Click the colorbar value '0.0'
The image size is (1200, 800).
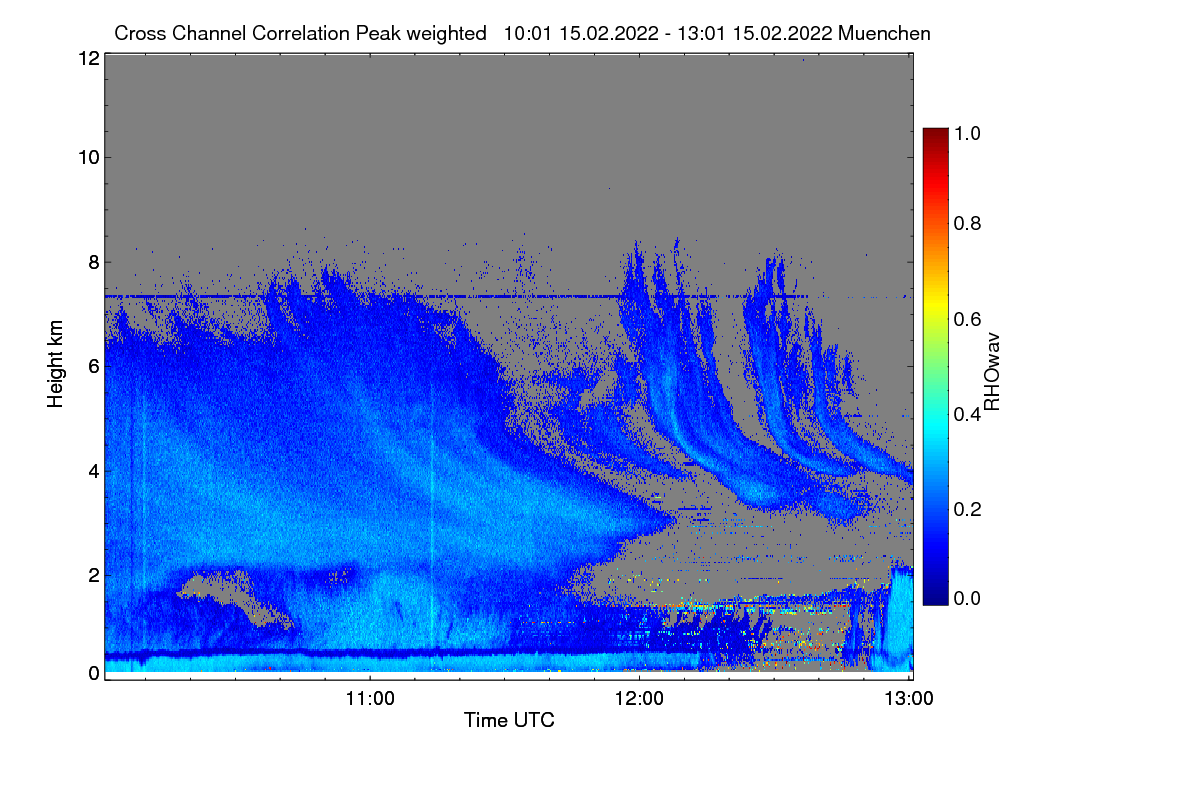(967, 598)
